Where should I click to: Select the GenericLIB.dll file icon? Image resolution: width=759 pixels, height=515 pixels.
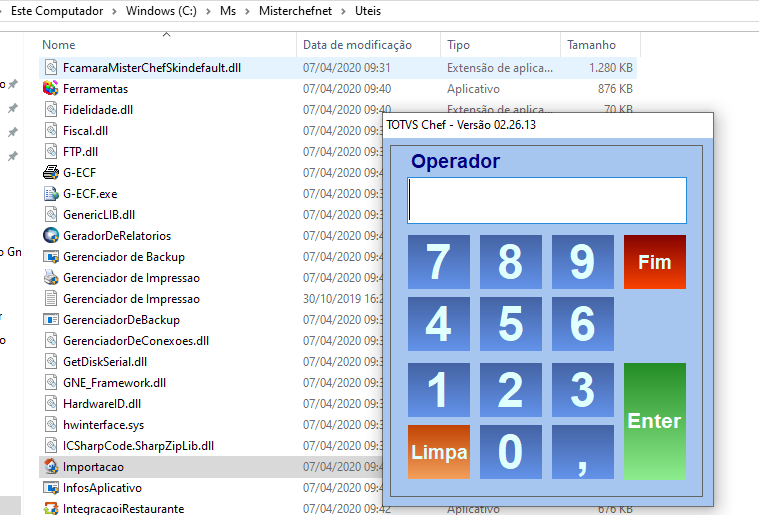(x=51, y=214)
